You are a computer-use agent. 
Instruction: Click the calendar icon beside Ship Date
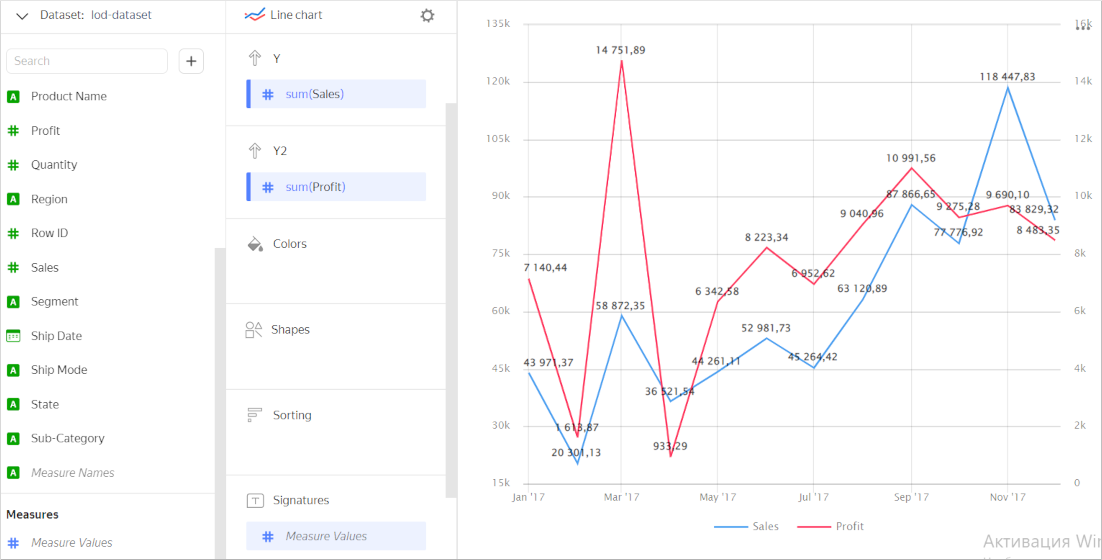tap(14, 336)
